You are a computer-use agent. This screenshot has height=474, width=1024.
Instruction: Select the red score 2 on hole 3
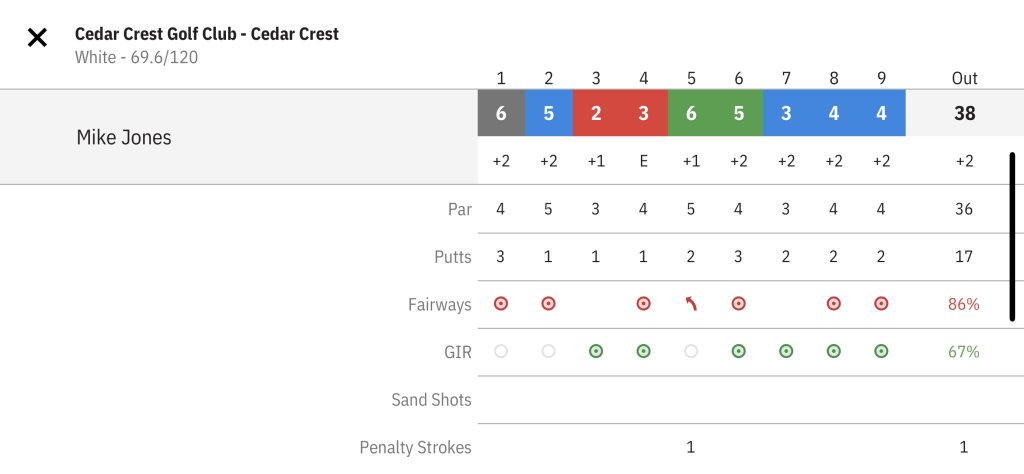(596, 113)
